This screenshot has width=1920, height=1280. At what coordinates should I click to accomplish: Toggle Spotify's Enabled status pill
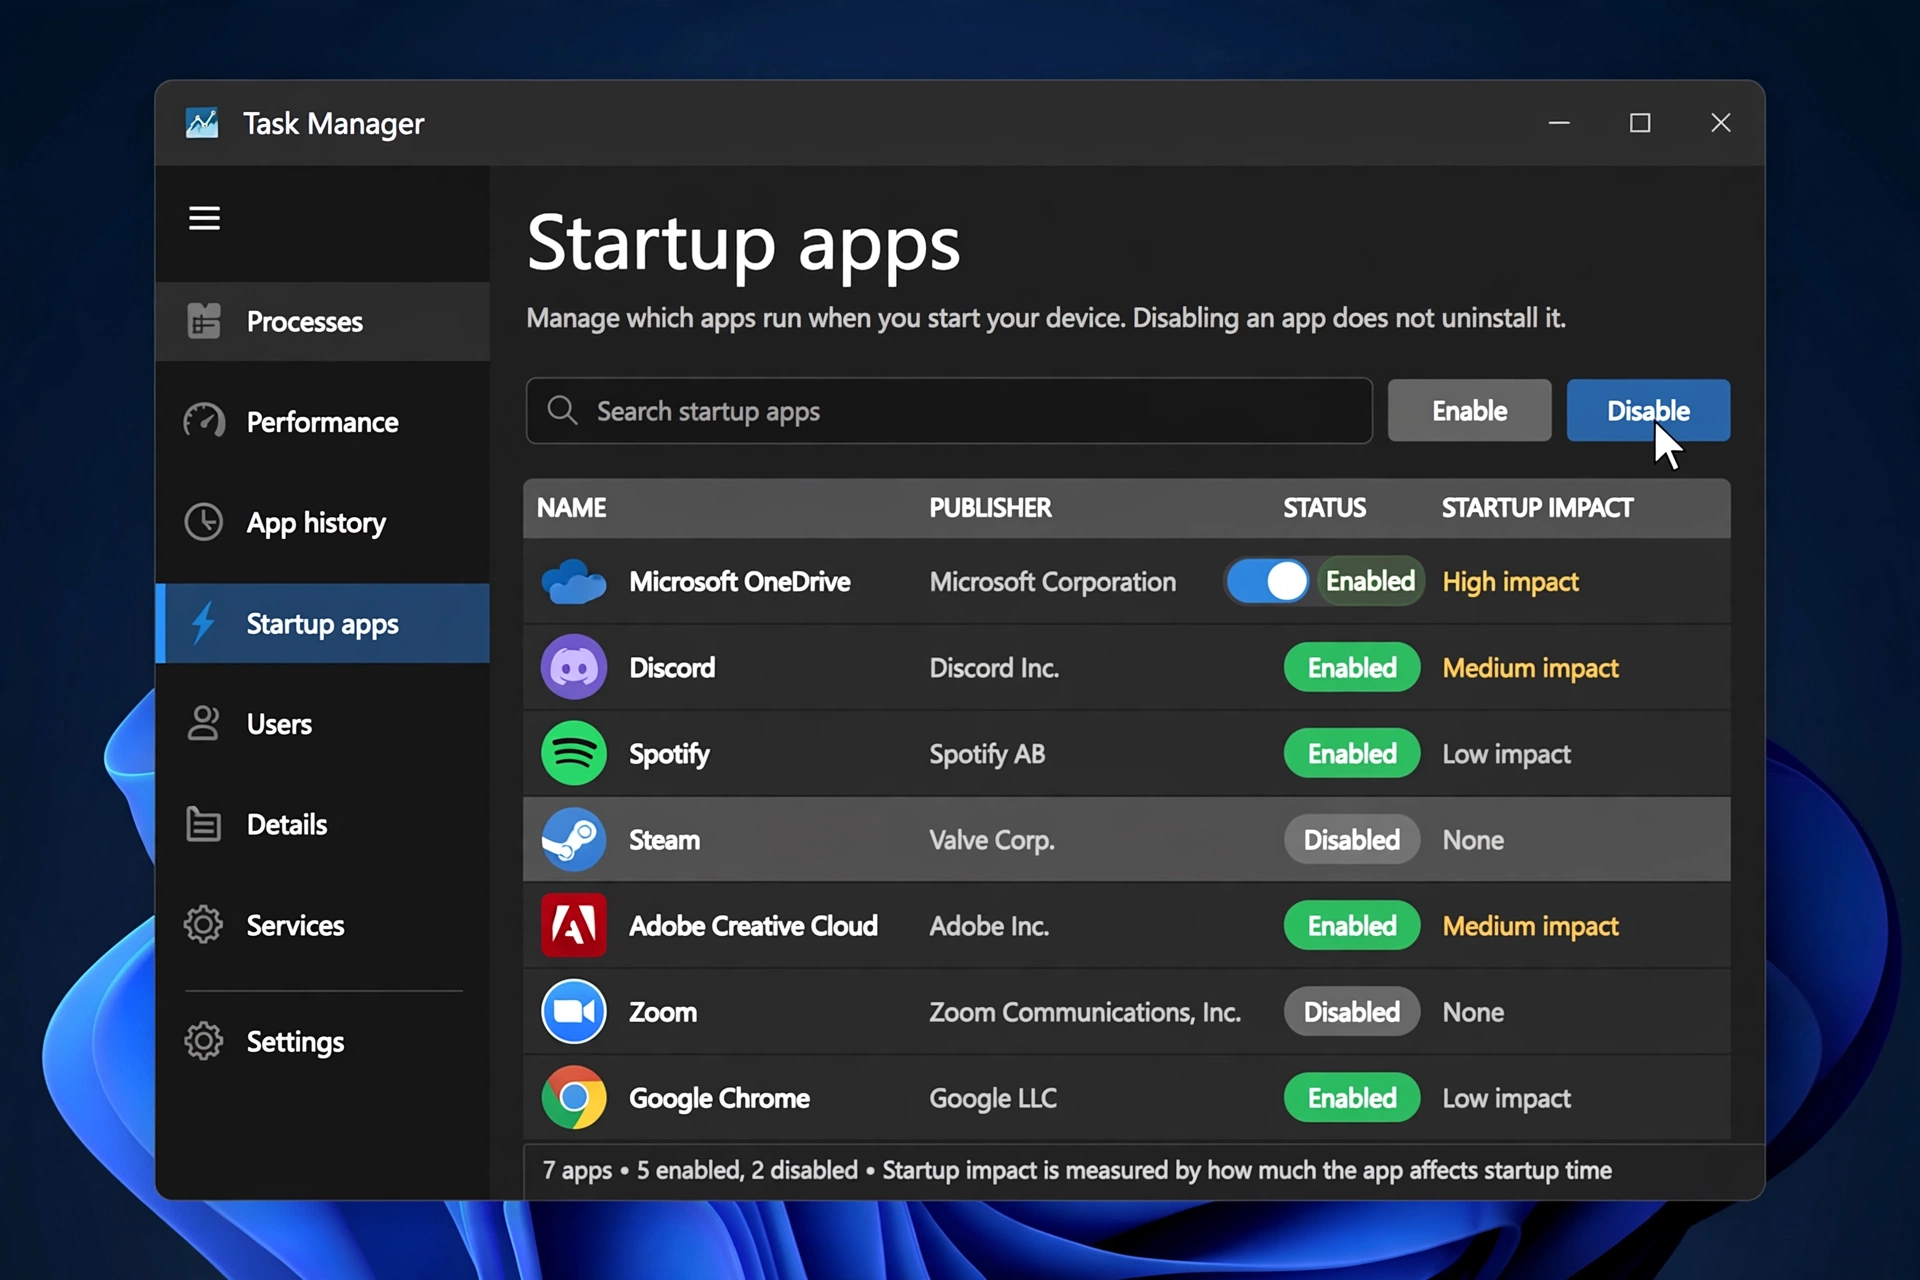pos(1352,753)
